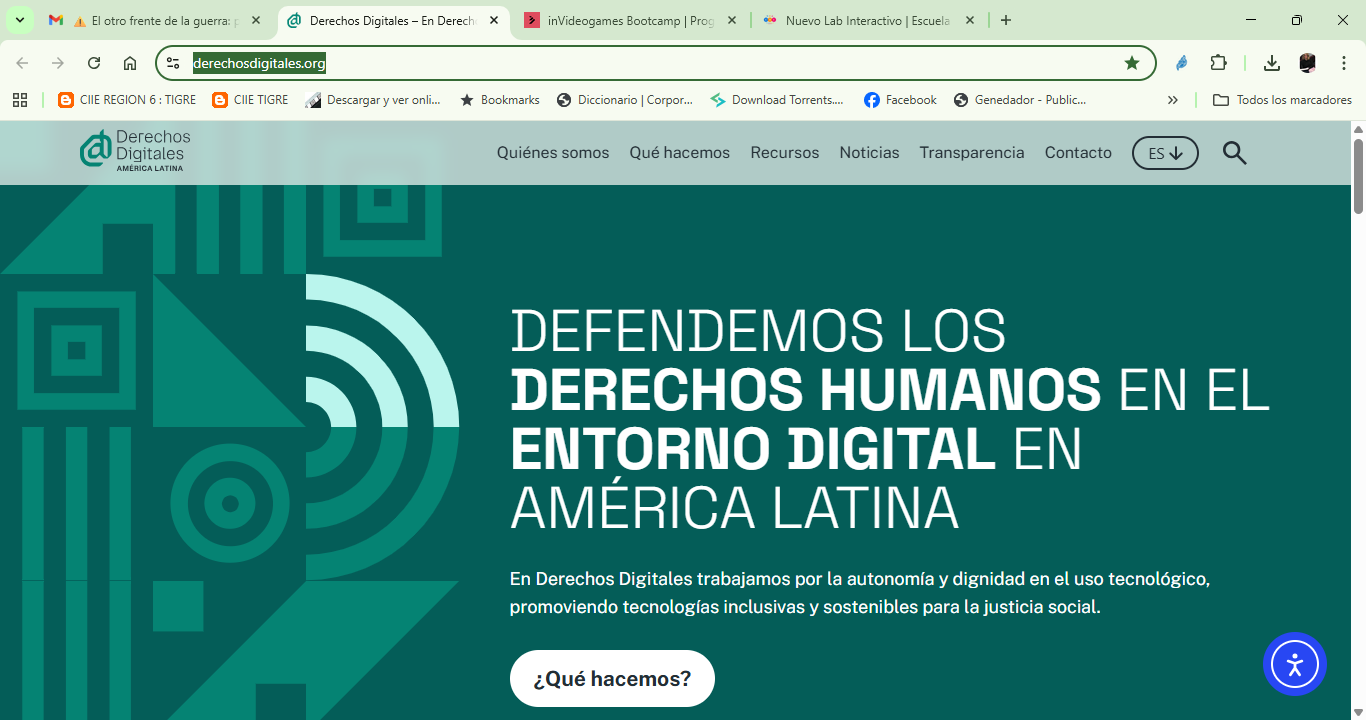Select the Noticias menu item
The height and width of the screenshot is (720, 1366).
pos(869,152)
